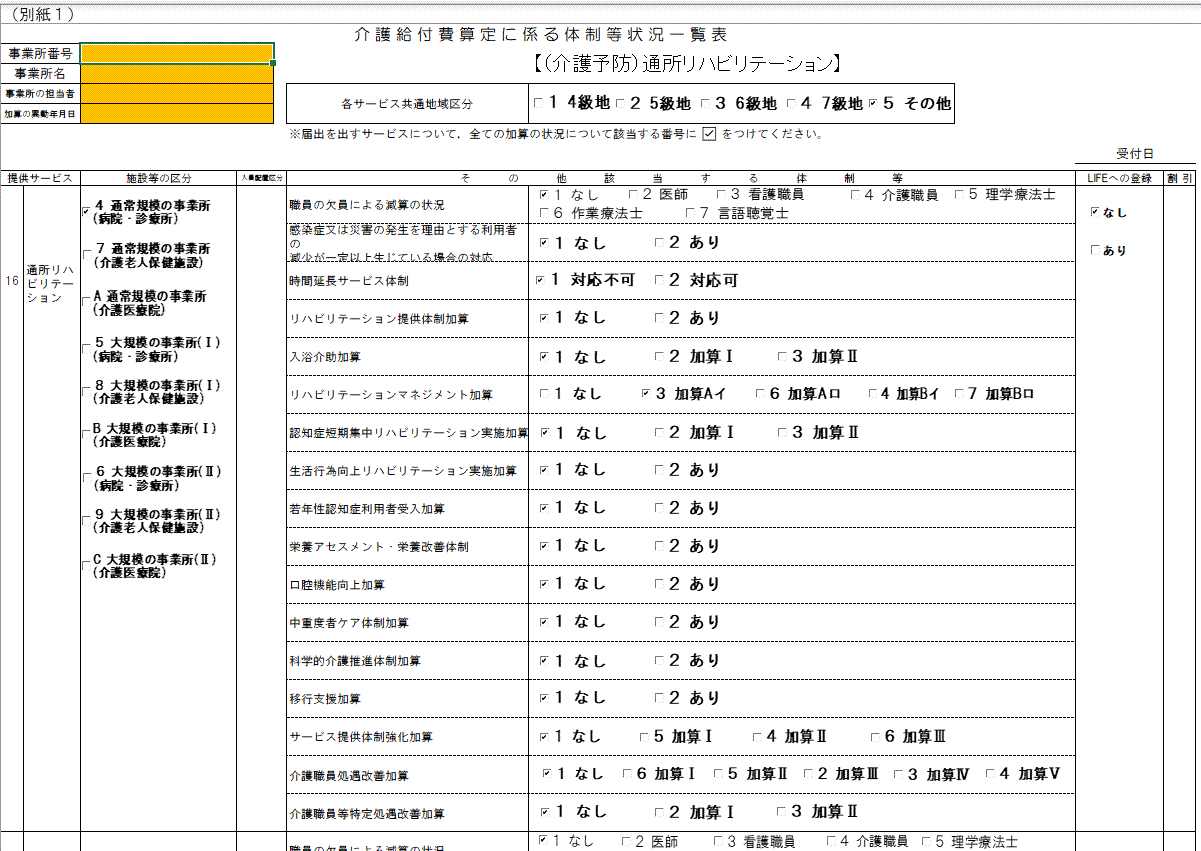Check '5 加算Ⅱ' for 介護職員処遇改善加算
Viewport: 1201px width, 851px height.
719,774
